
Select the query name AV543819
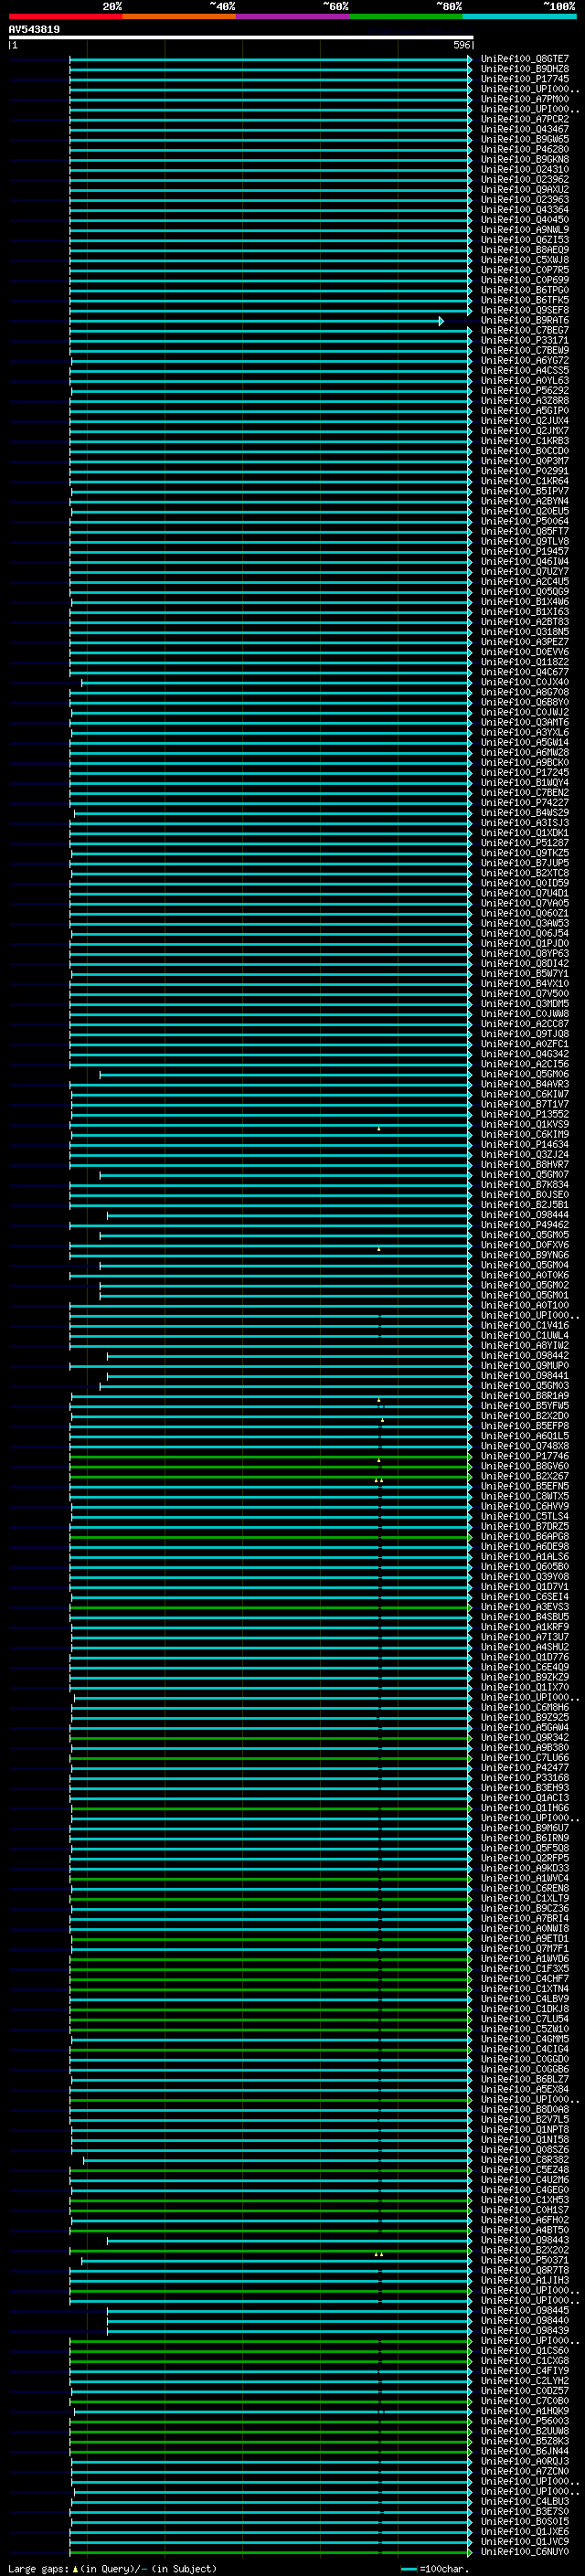tap(34, 30)
